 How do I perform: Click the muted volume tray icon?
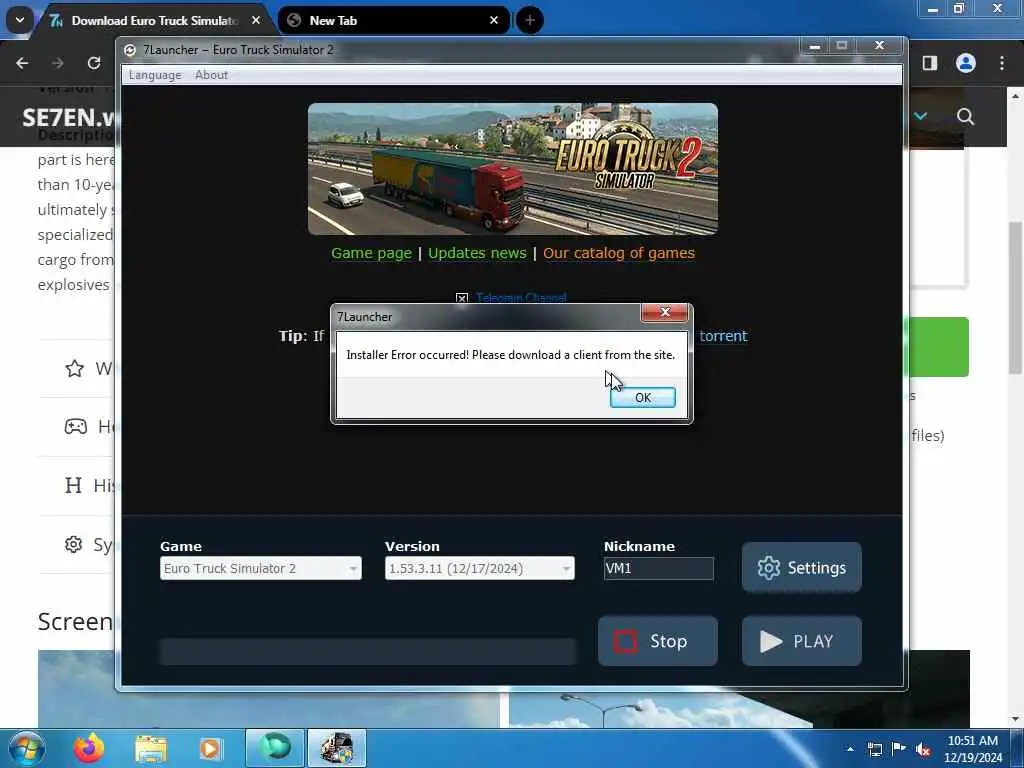click(923, 750)
